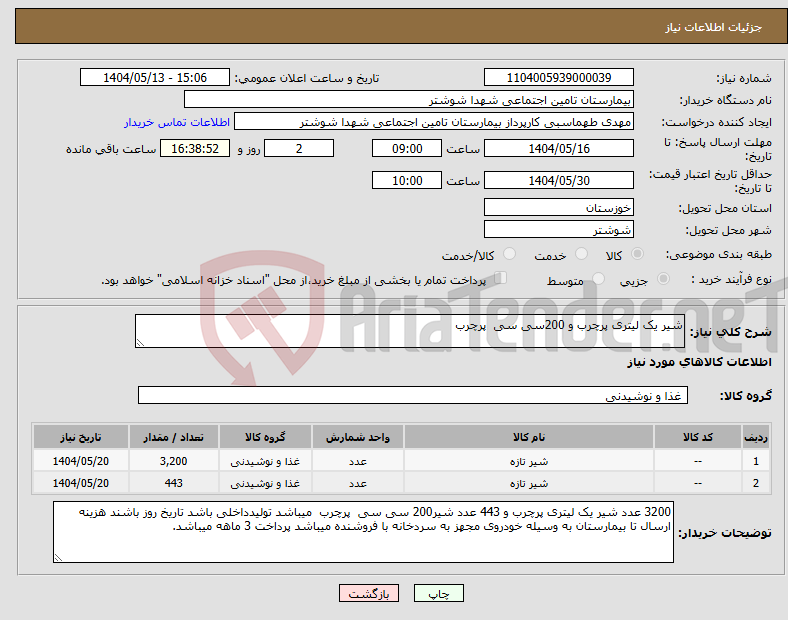Image resolution: width=788 pixels, height=620 pixels.
Task: Select the کالا radio button
Action: click(637, 254)
